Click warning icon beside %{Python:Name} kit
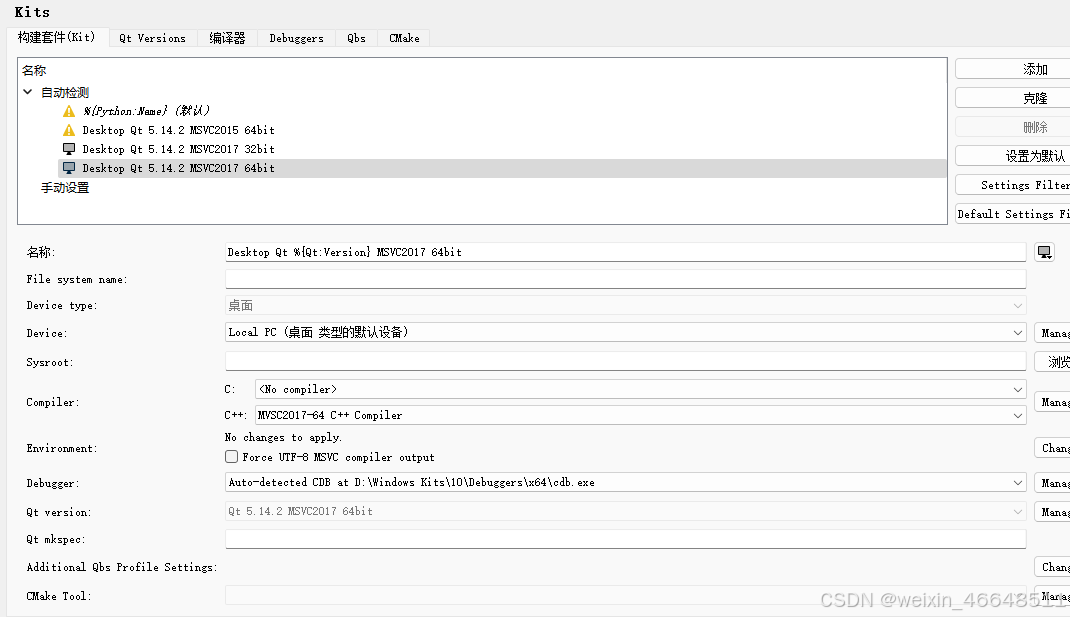The height and width of the screenshot is (617, 1070). click(68, 111)
